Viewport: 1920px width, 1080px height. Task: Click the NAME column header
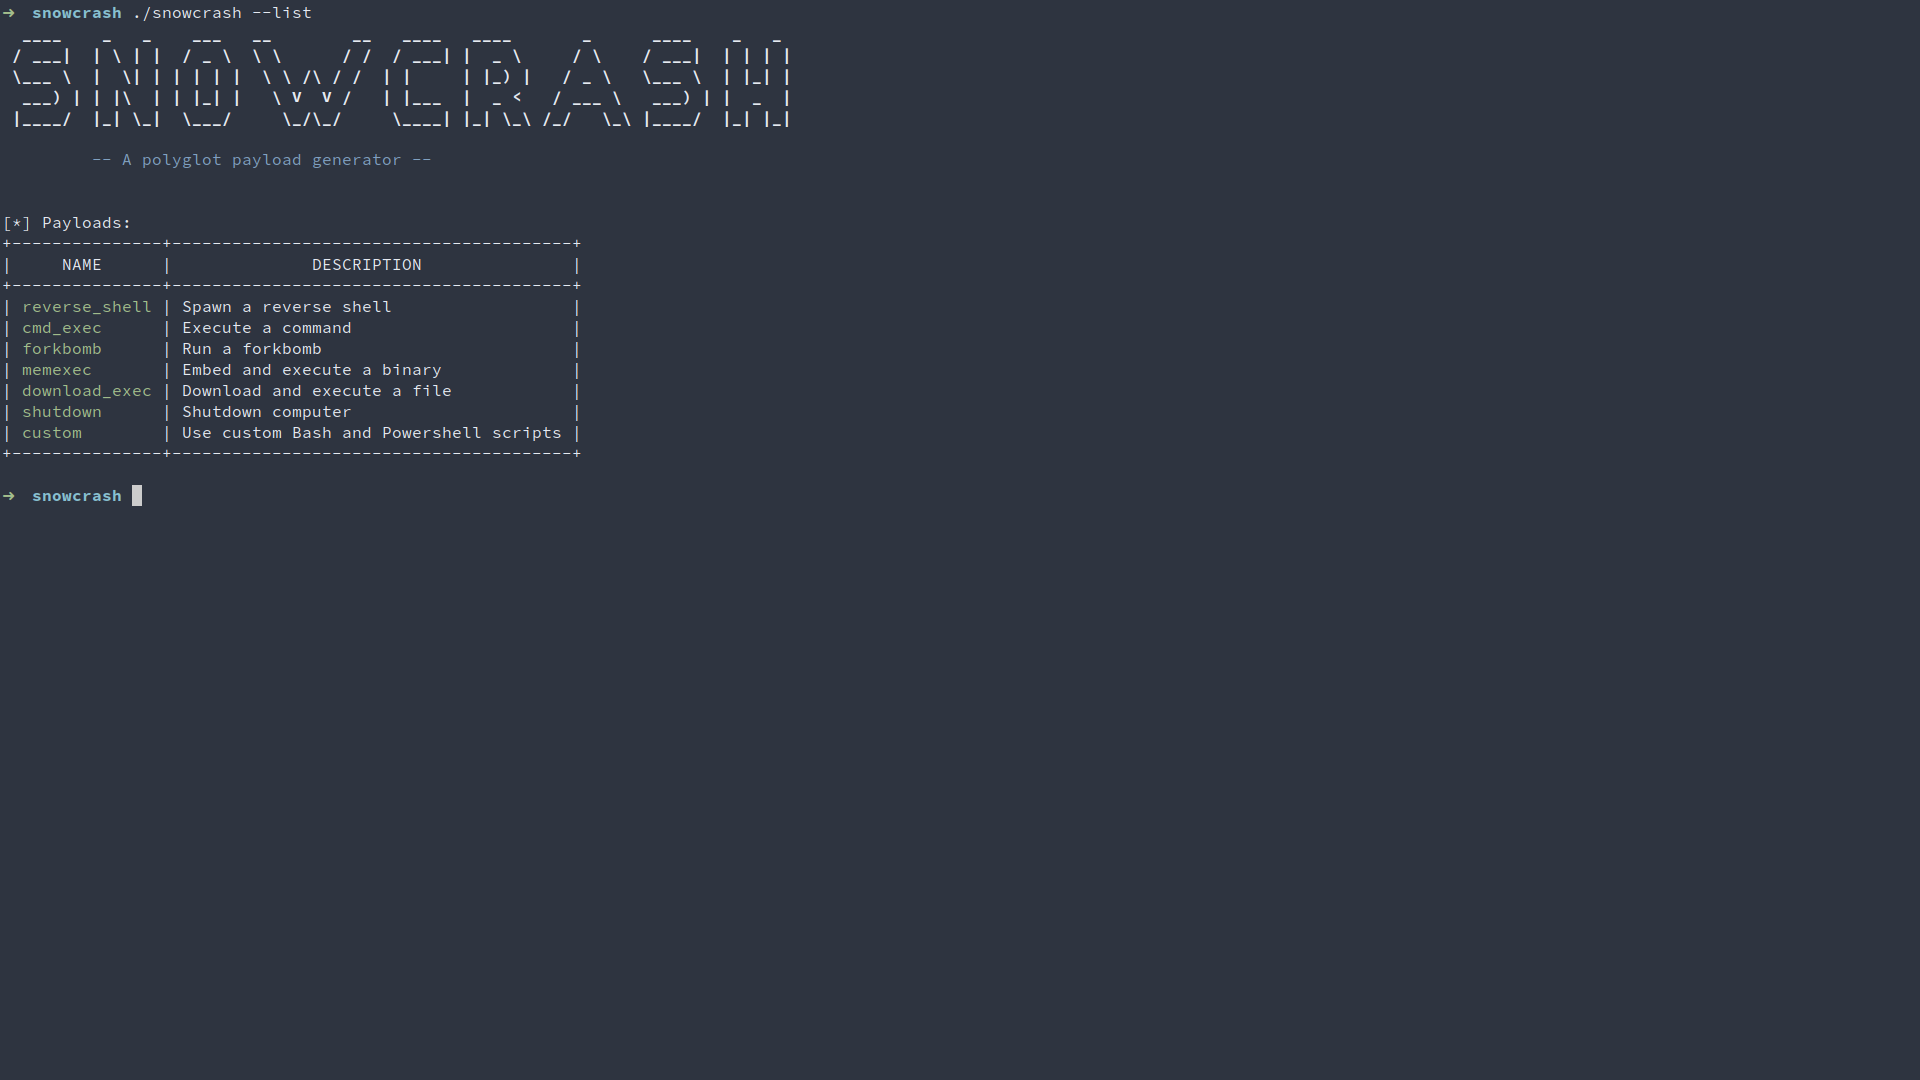(x=82, y=265)
